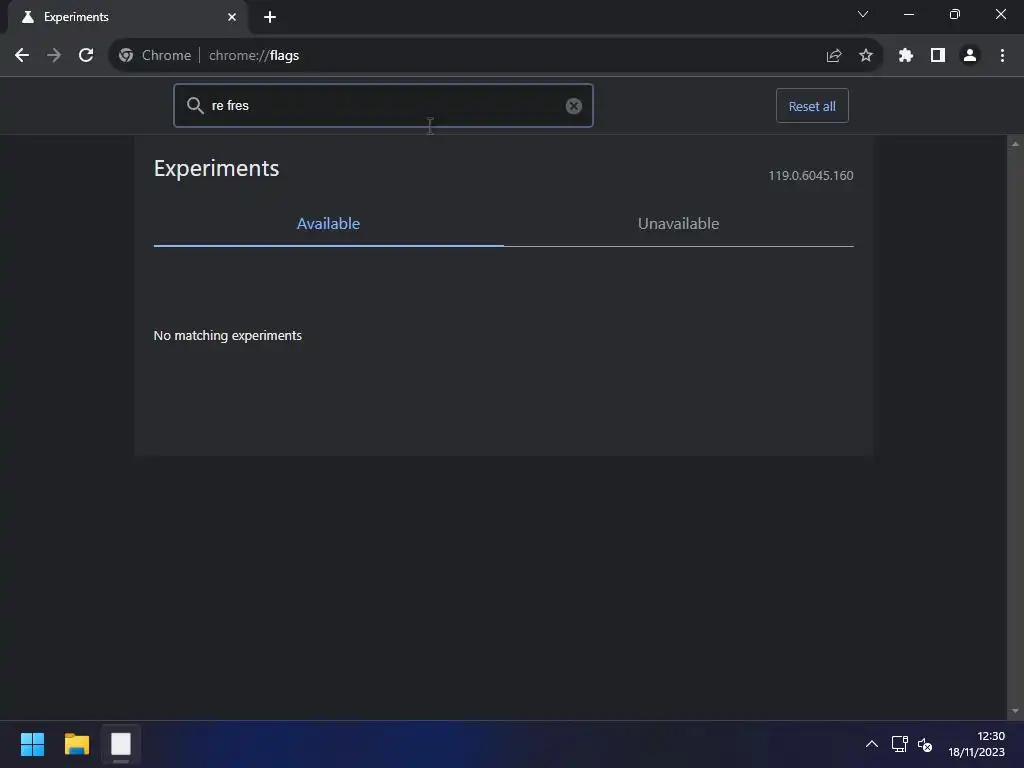Open a new tab
Viewport: 1024px width, 768px height.
pyautogui.click(x=270, y=17)
